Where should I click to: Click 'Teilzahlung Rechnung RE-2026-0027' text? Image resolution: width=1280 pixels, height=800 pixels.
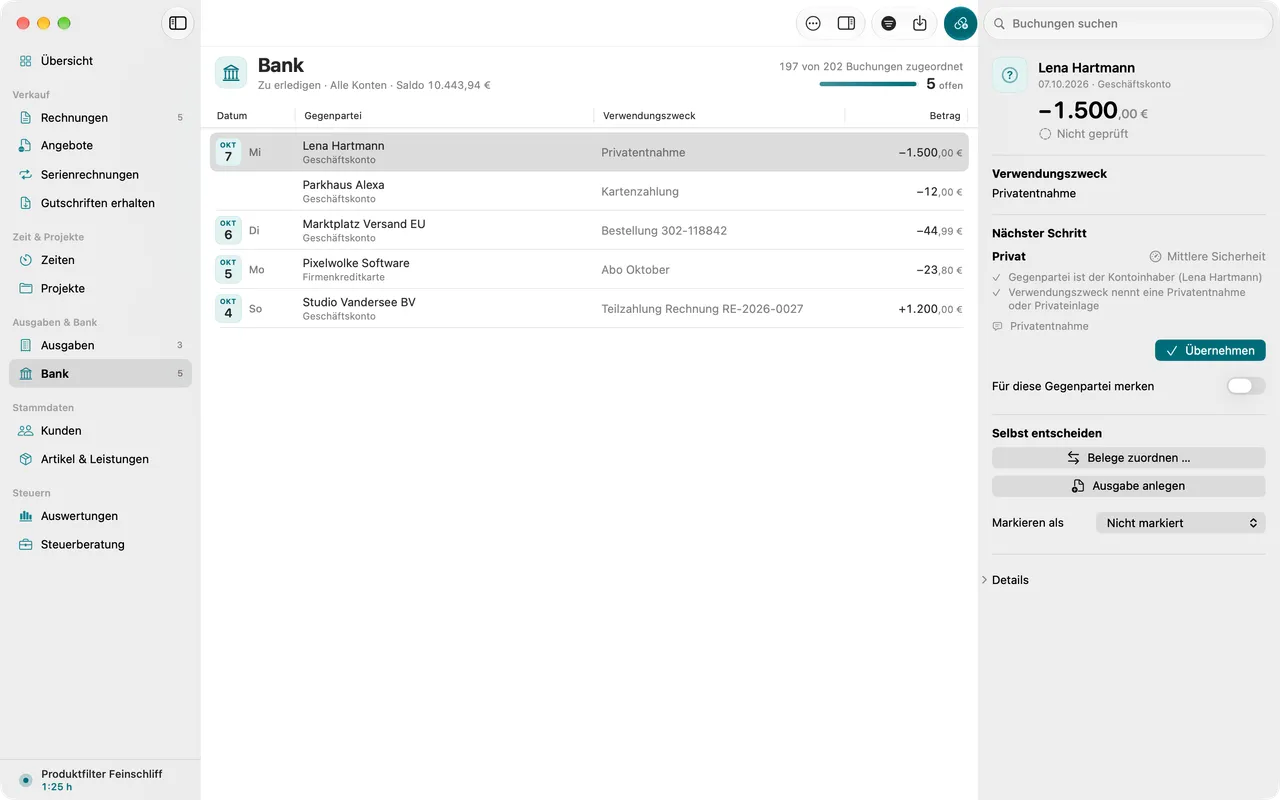point(702,309)
